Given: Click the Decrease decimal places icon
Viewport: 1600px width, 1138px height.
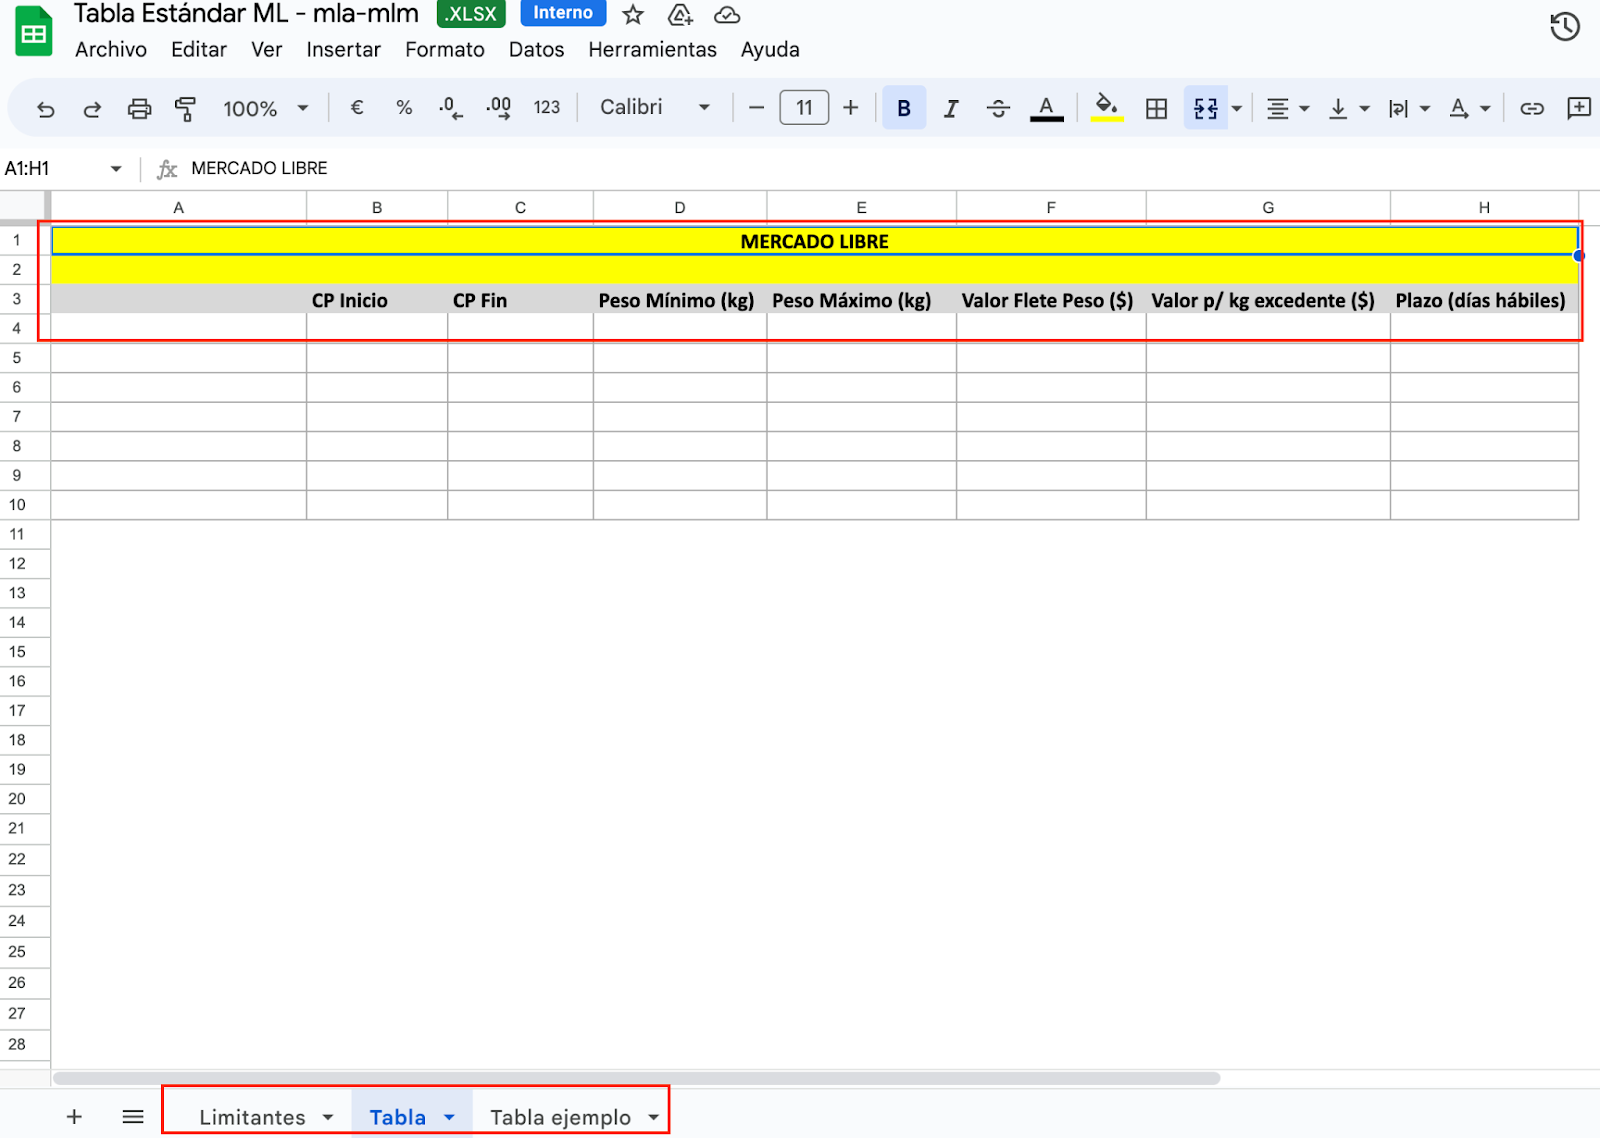Looking at the screenshot, I should (451, 108).
